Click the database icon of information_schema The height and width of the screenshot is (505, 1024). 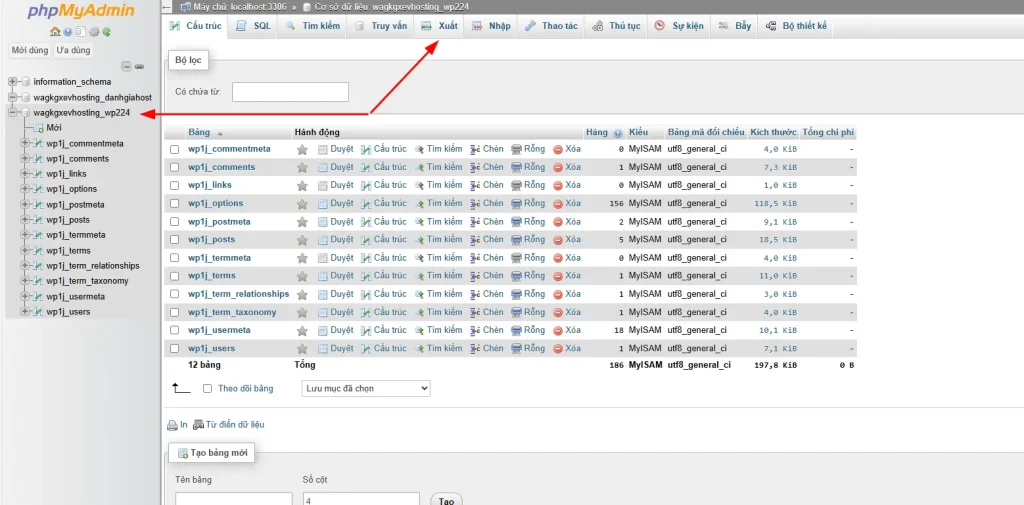pyautogui.click(x=26, y=82)
